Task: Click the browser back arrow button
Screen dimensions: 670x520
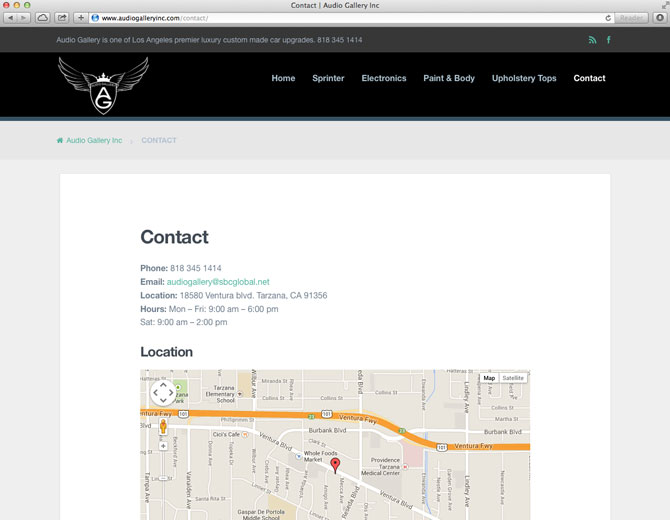Action: click(11, 18)
